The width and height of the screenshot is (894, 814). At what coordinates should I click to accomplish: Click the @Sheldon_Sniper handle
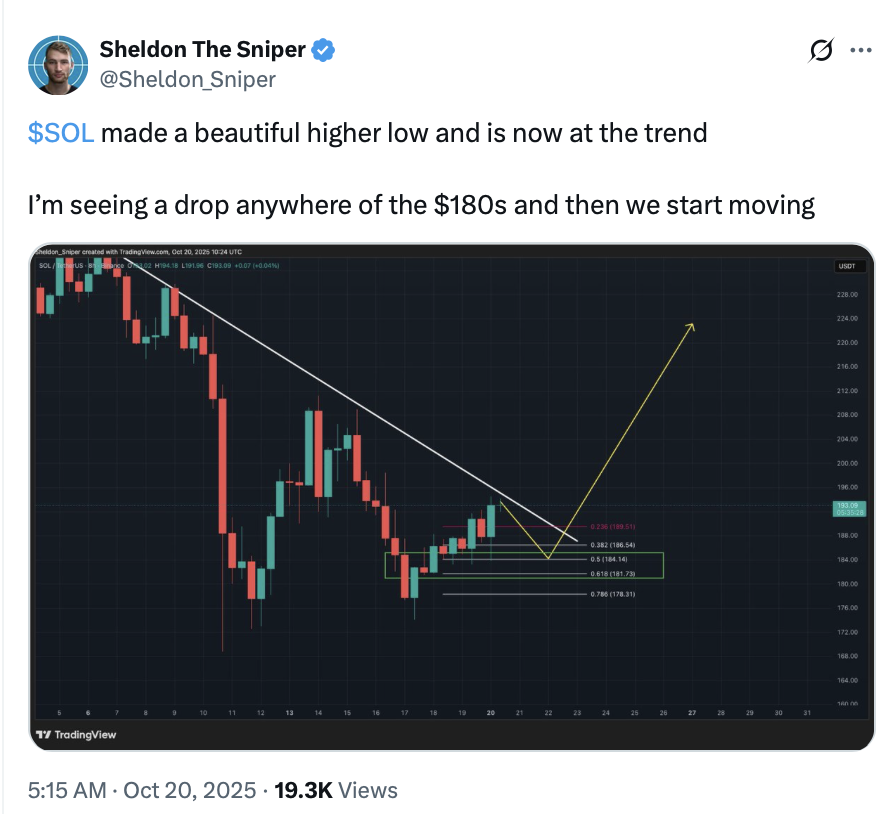click(x=186, y=78)
